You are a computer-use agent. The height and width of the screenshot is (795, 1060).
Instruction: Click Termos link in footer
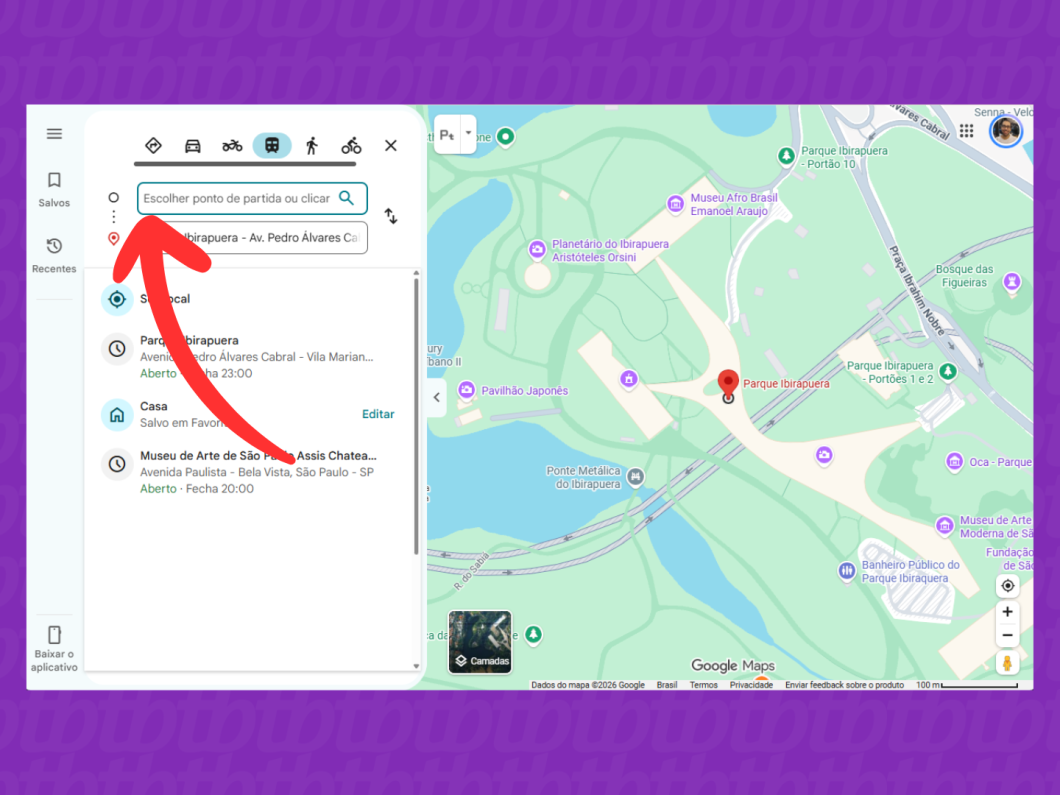(704, 685)
